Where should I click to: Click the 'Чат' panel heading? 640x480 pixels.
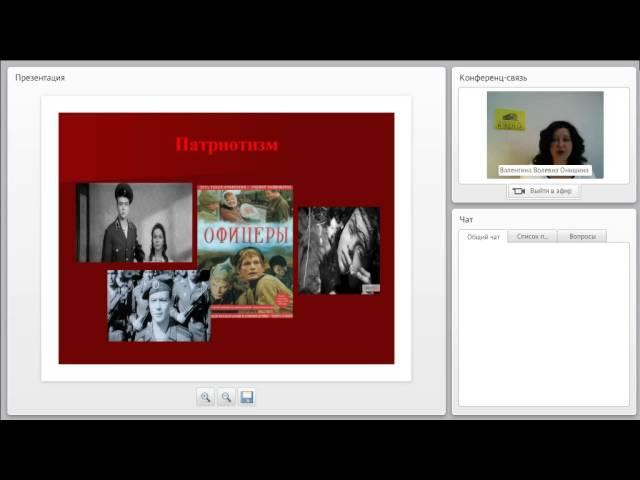tap(466, 220)
